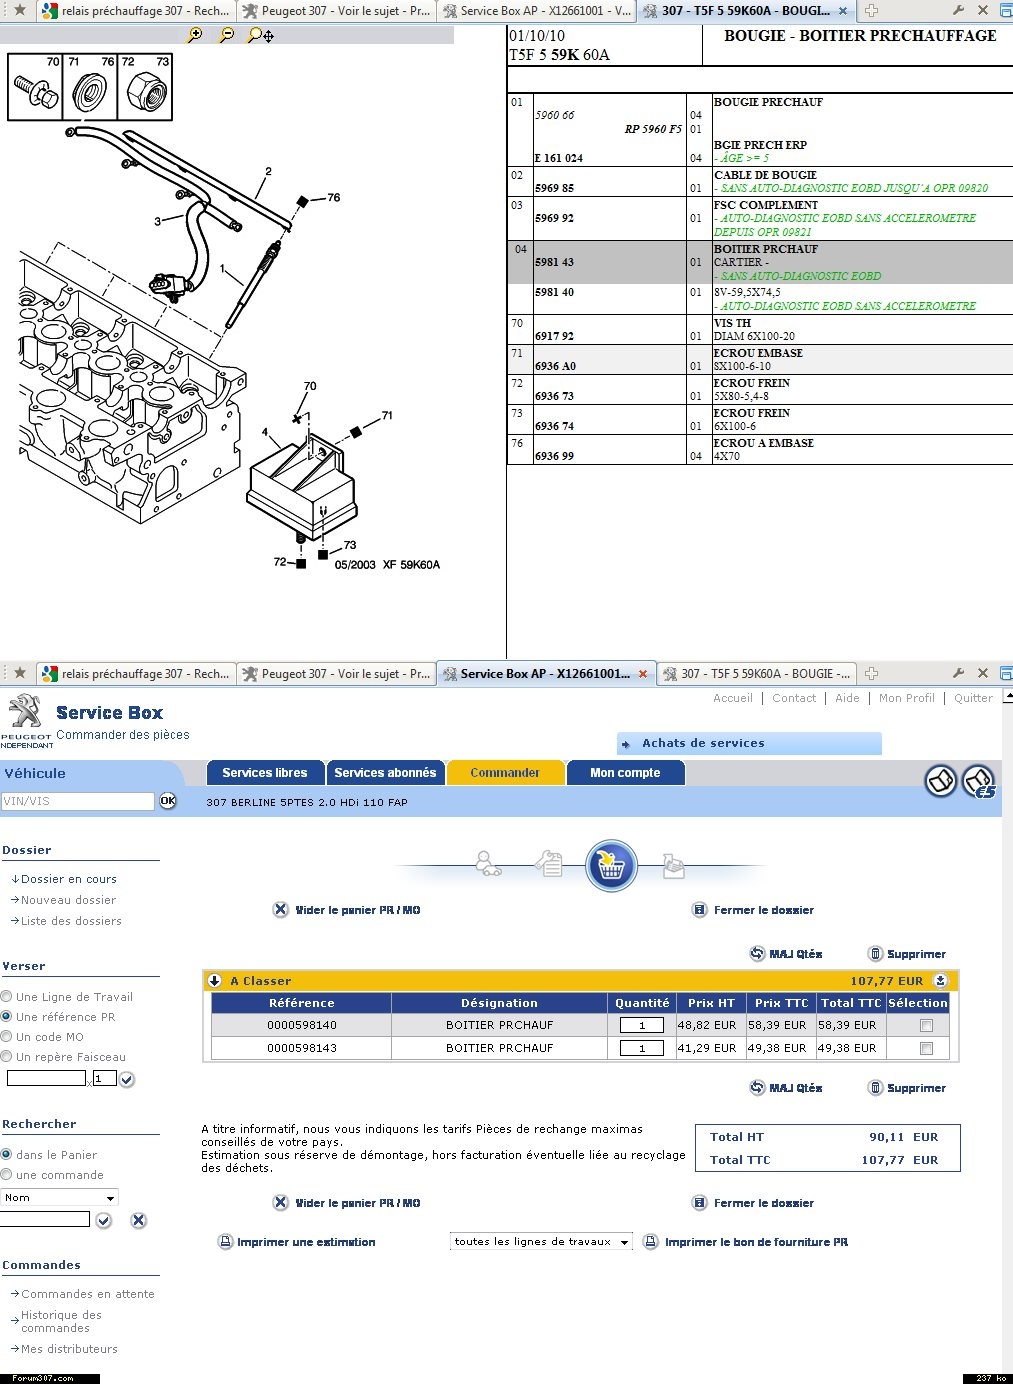Tick the Sélection checkbox for reference 0000598143
Viewport: 1013px width, 1384px height.
(926, 1048)
